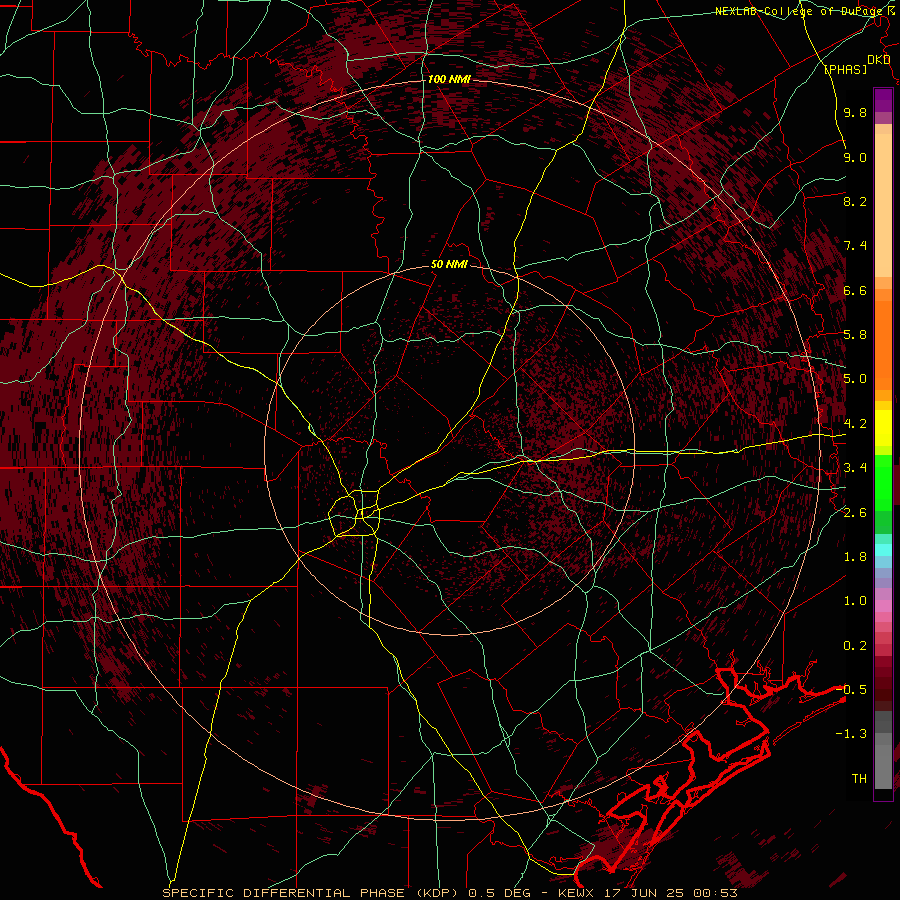Click the 8.2 value on the color scale

855,201
